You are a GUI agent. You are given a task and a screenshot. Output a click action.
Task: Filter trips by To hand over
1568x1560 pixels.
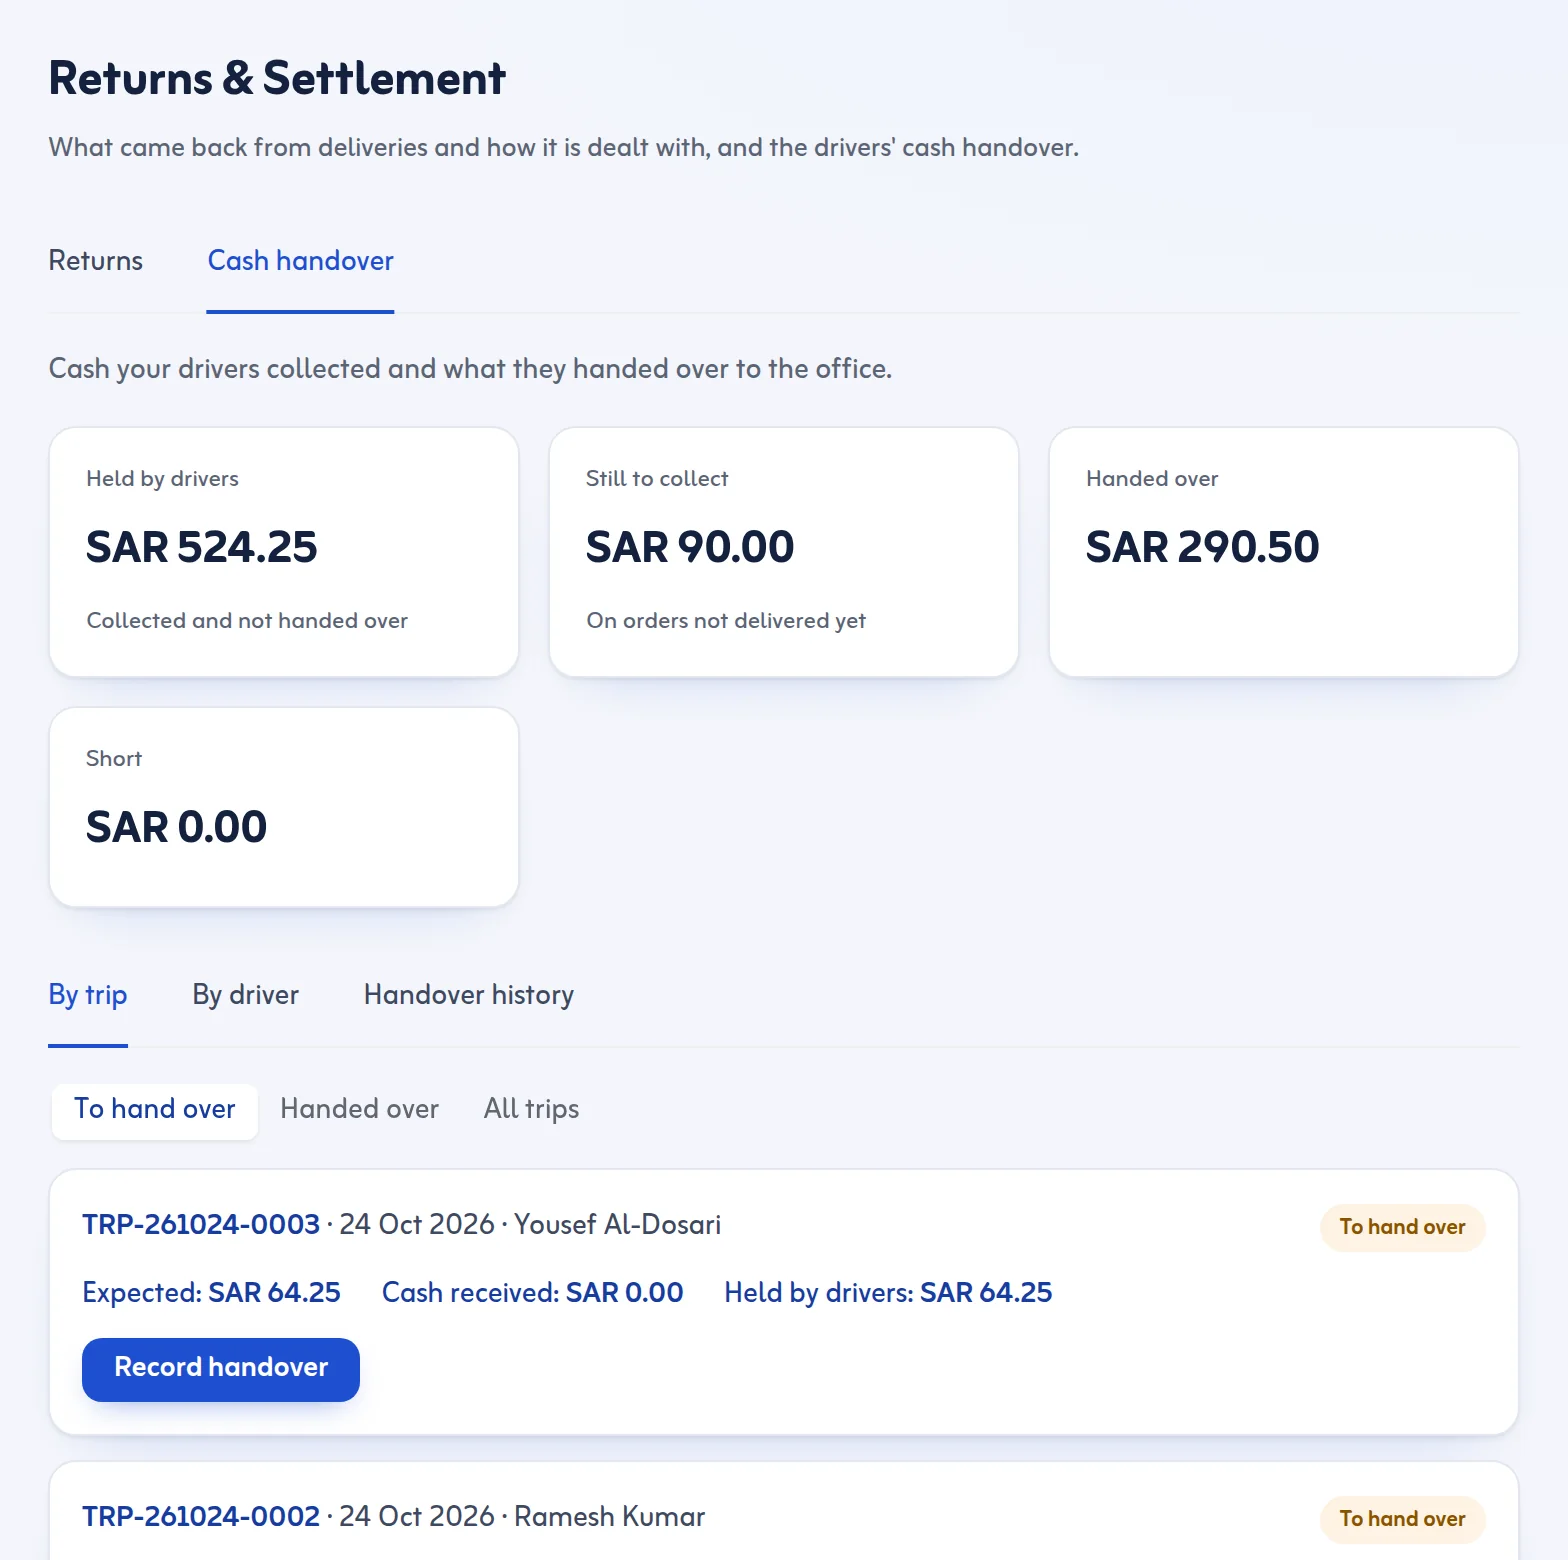click(155, 1109)
